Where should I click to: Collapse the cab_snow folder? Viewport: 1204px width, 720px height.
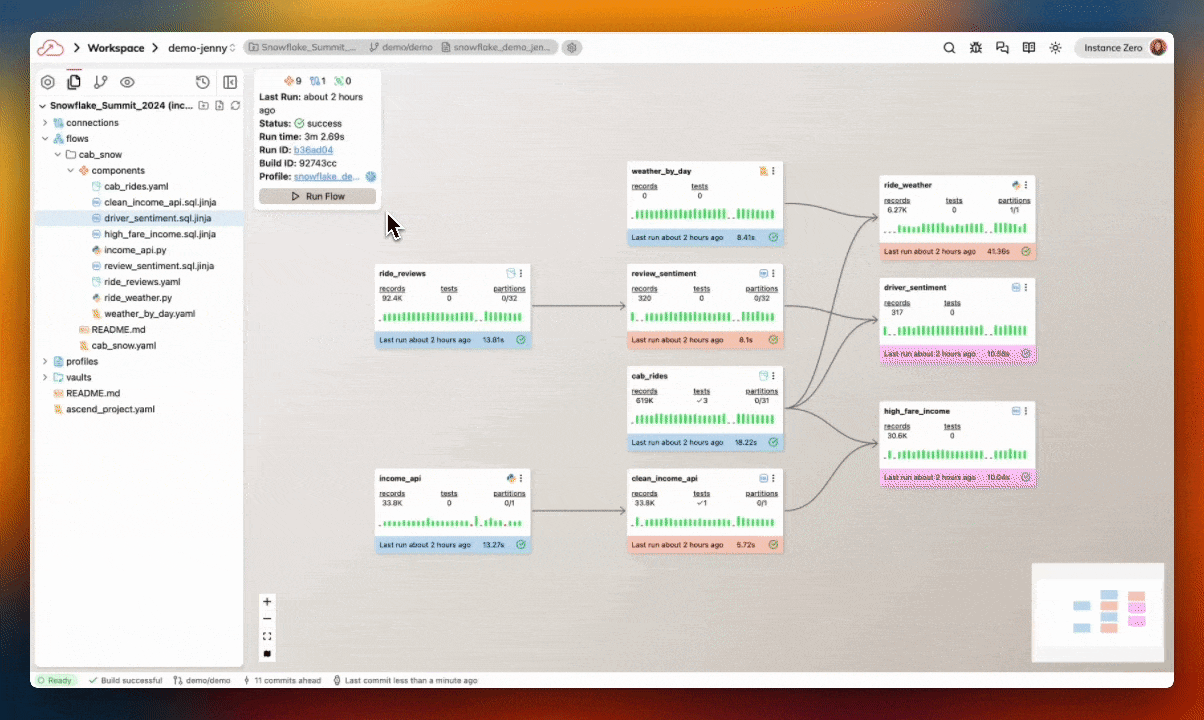pos(57,154)
